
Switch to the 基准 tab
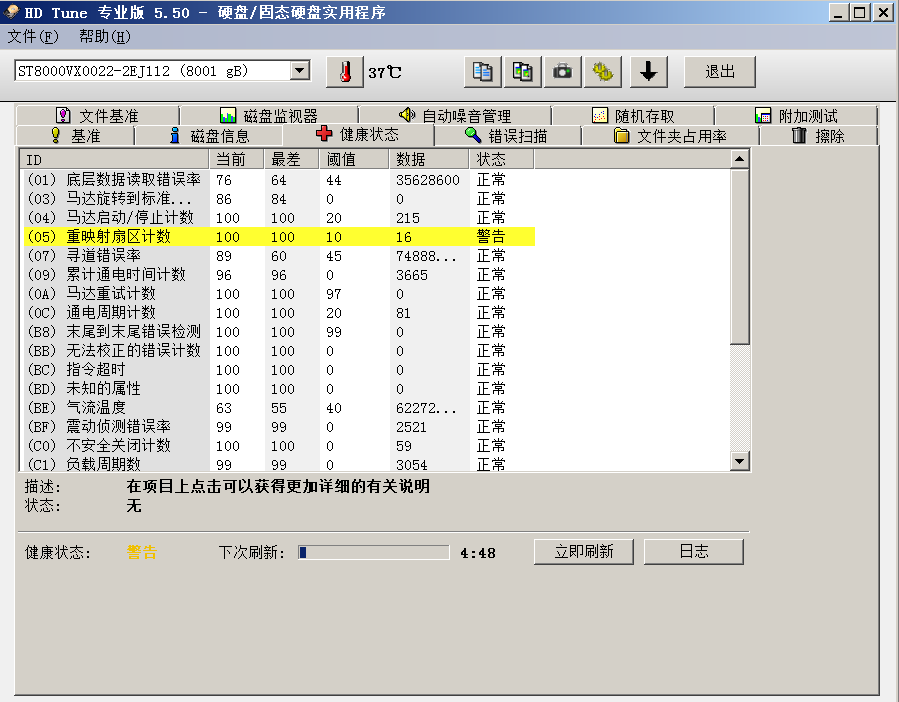tap(76, 136)
